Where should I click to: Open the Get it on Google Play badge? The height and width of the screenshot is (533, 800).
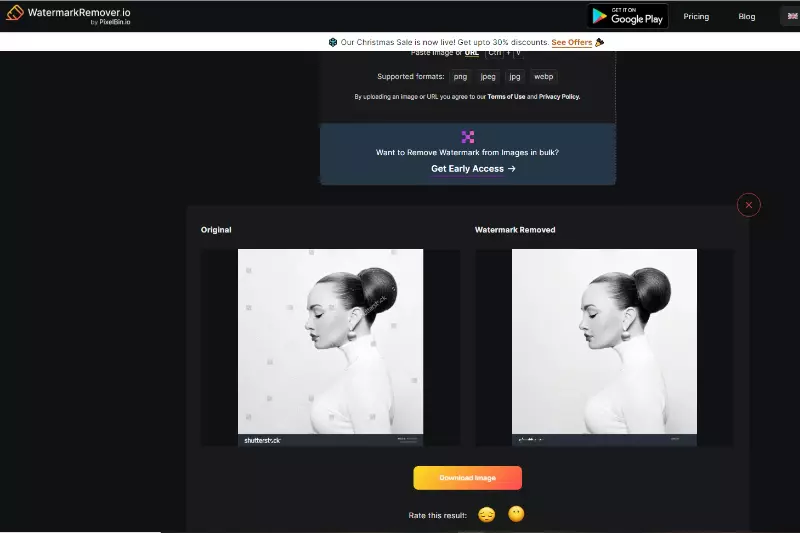627,16
